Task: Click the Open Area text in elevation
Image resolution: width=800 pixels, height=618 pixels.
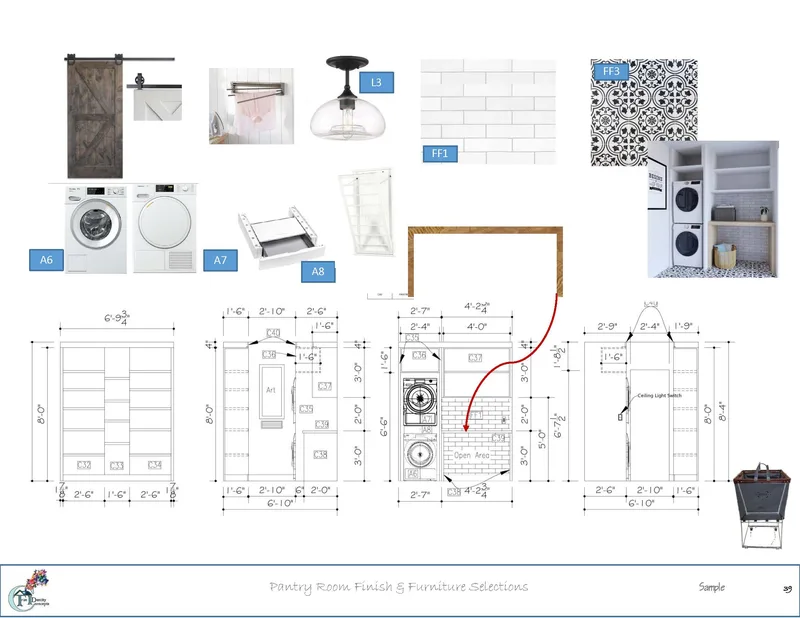Action: [x=471, y=455]
